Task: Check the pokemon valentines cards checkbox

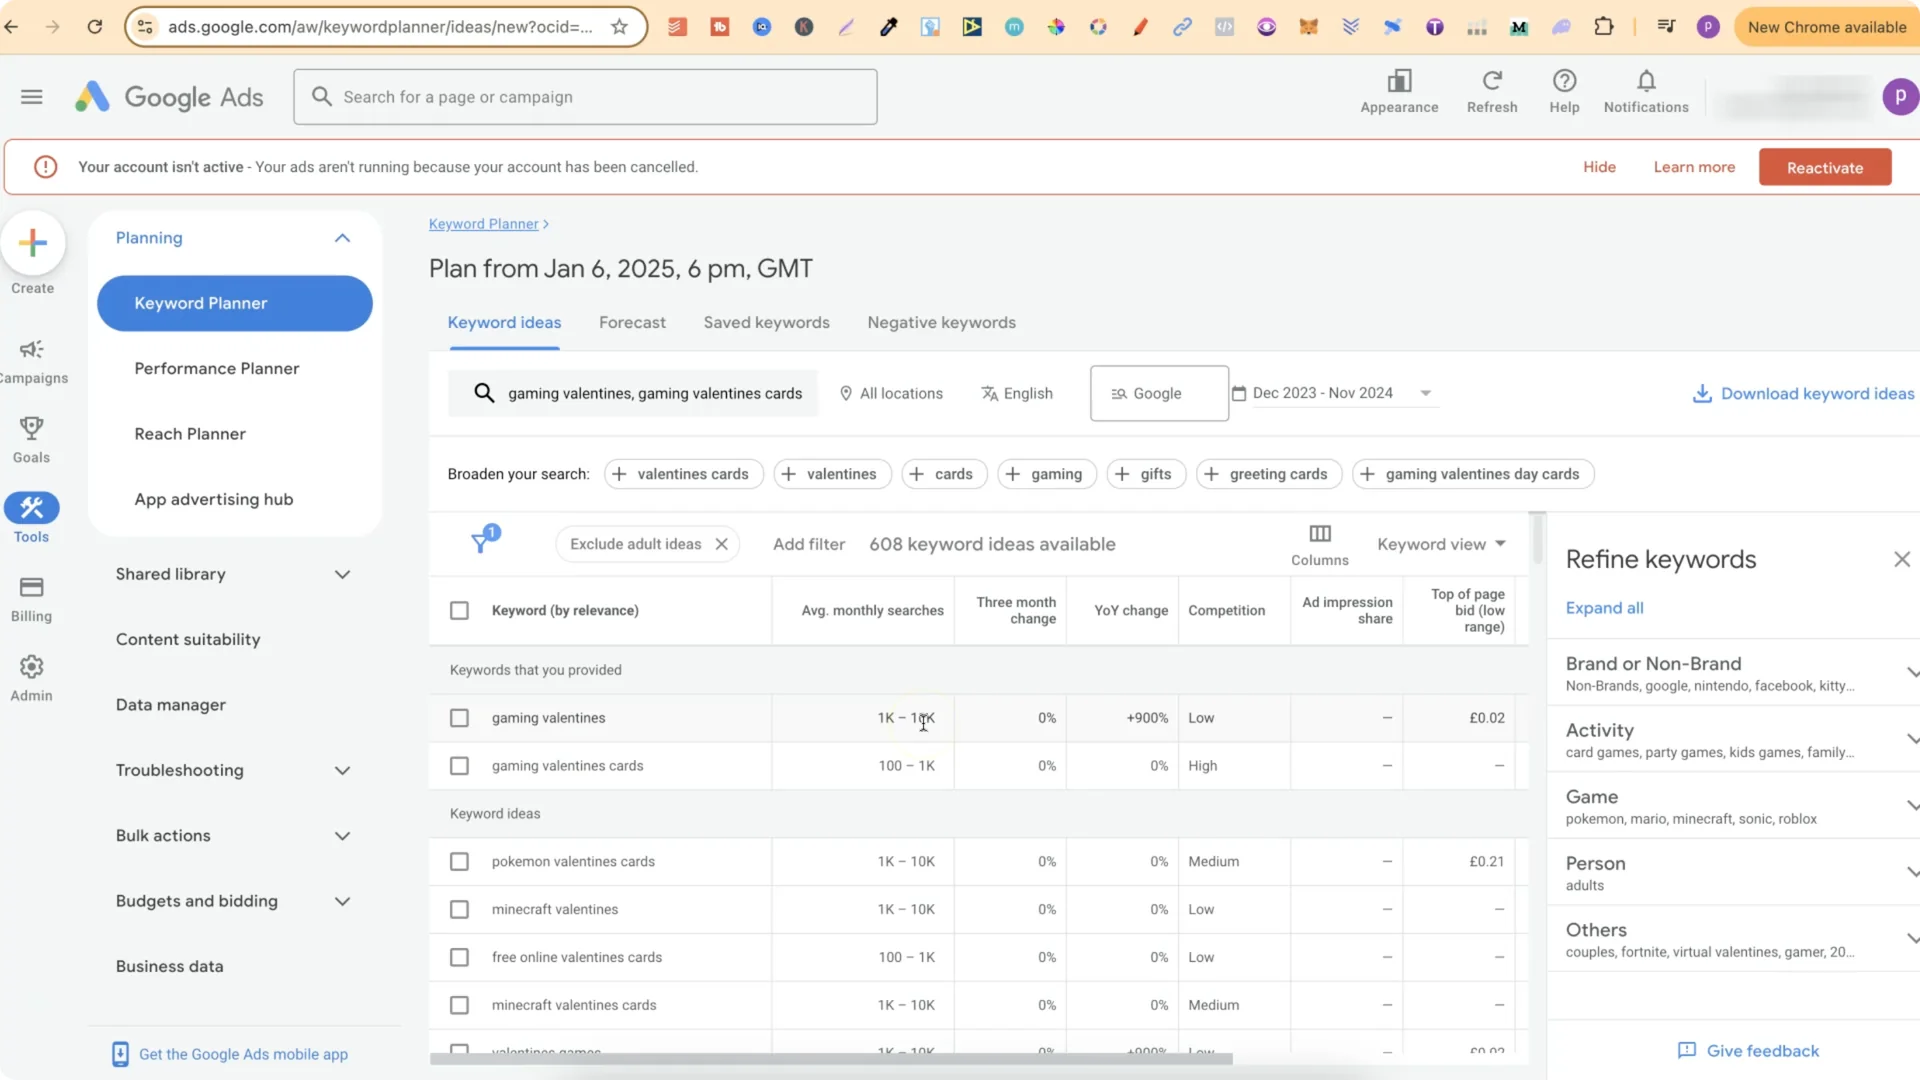Action: [459, 862]
